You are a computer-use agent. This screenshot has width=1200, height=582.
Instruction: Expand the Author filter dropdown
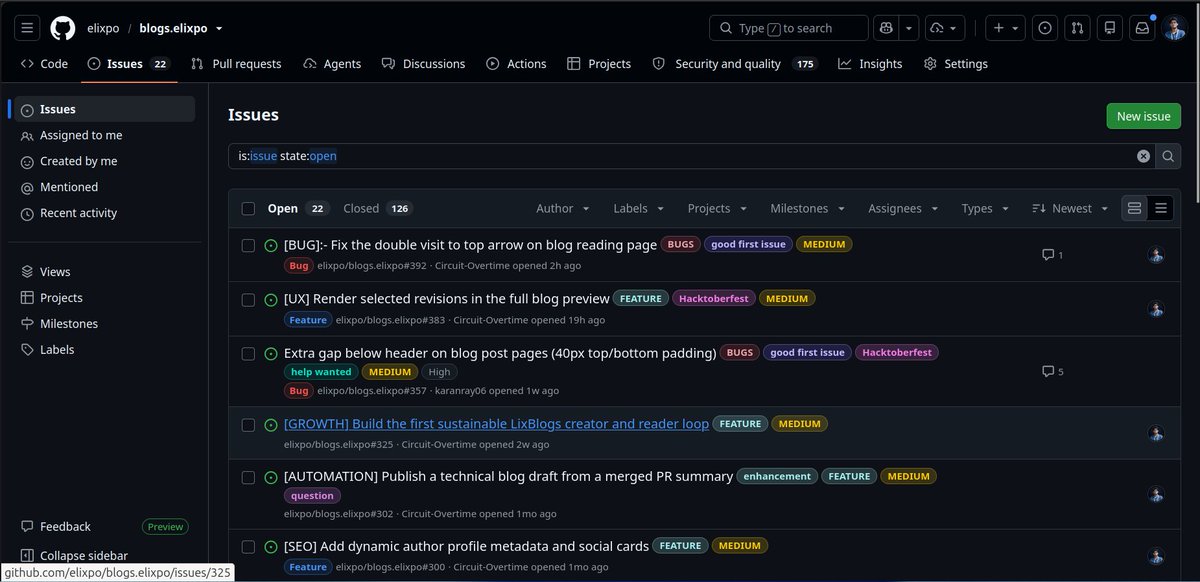coord(563,208)
